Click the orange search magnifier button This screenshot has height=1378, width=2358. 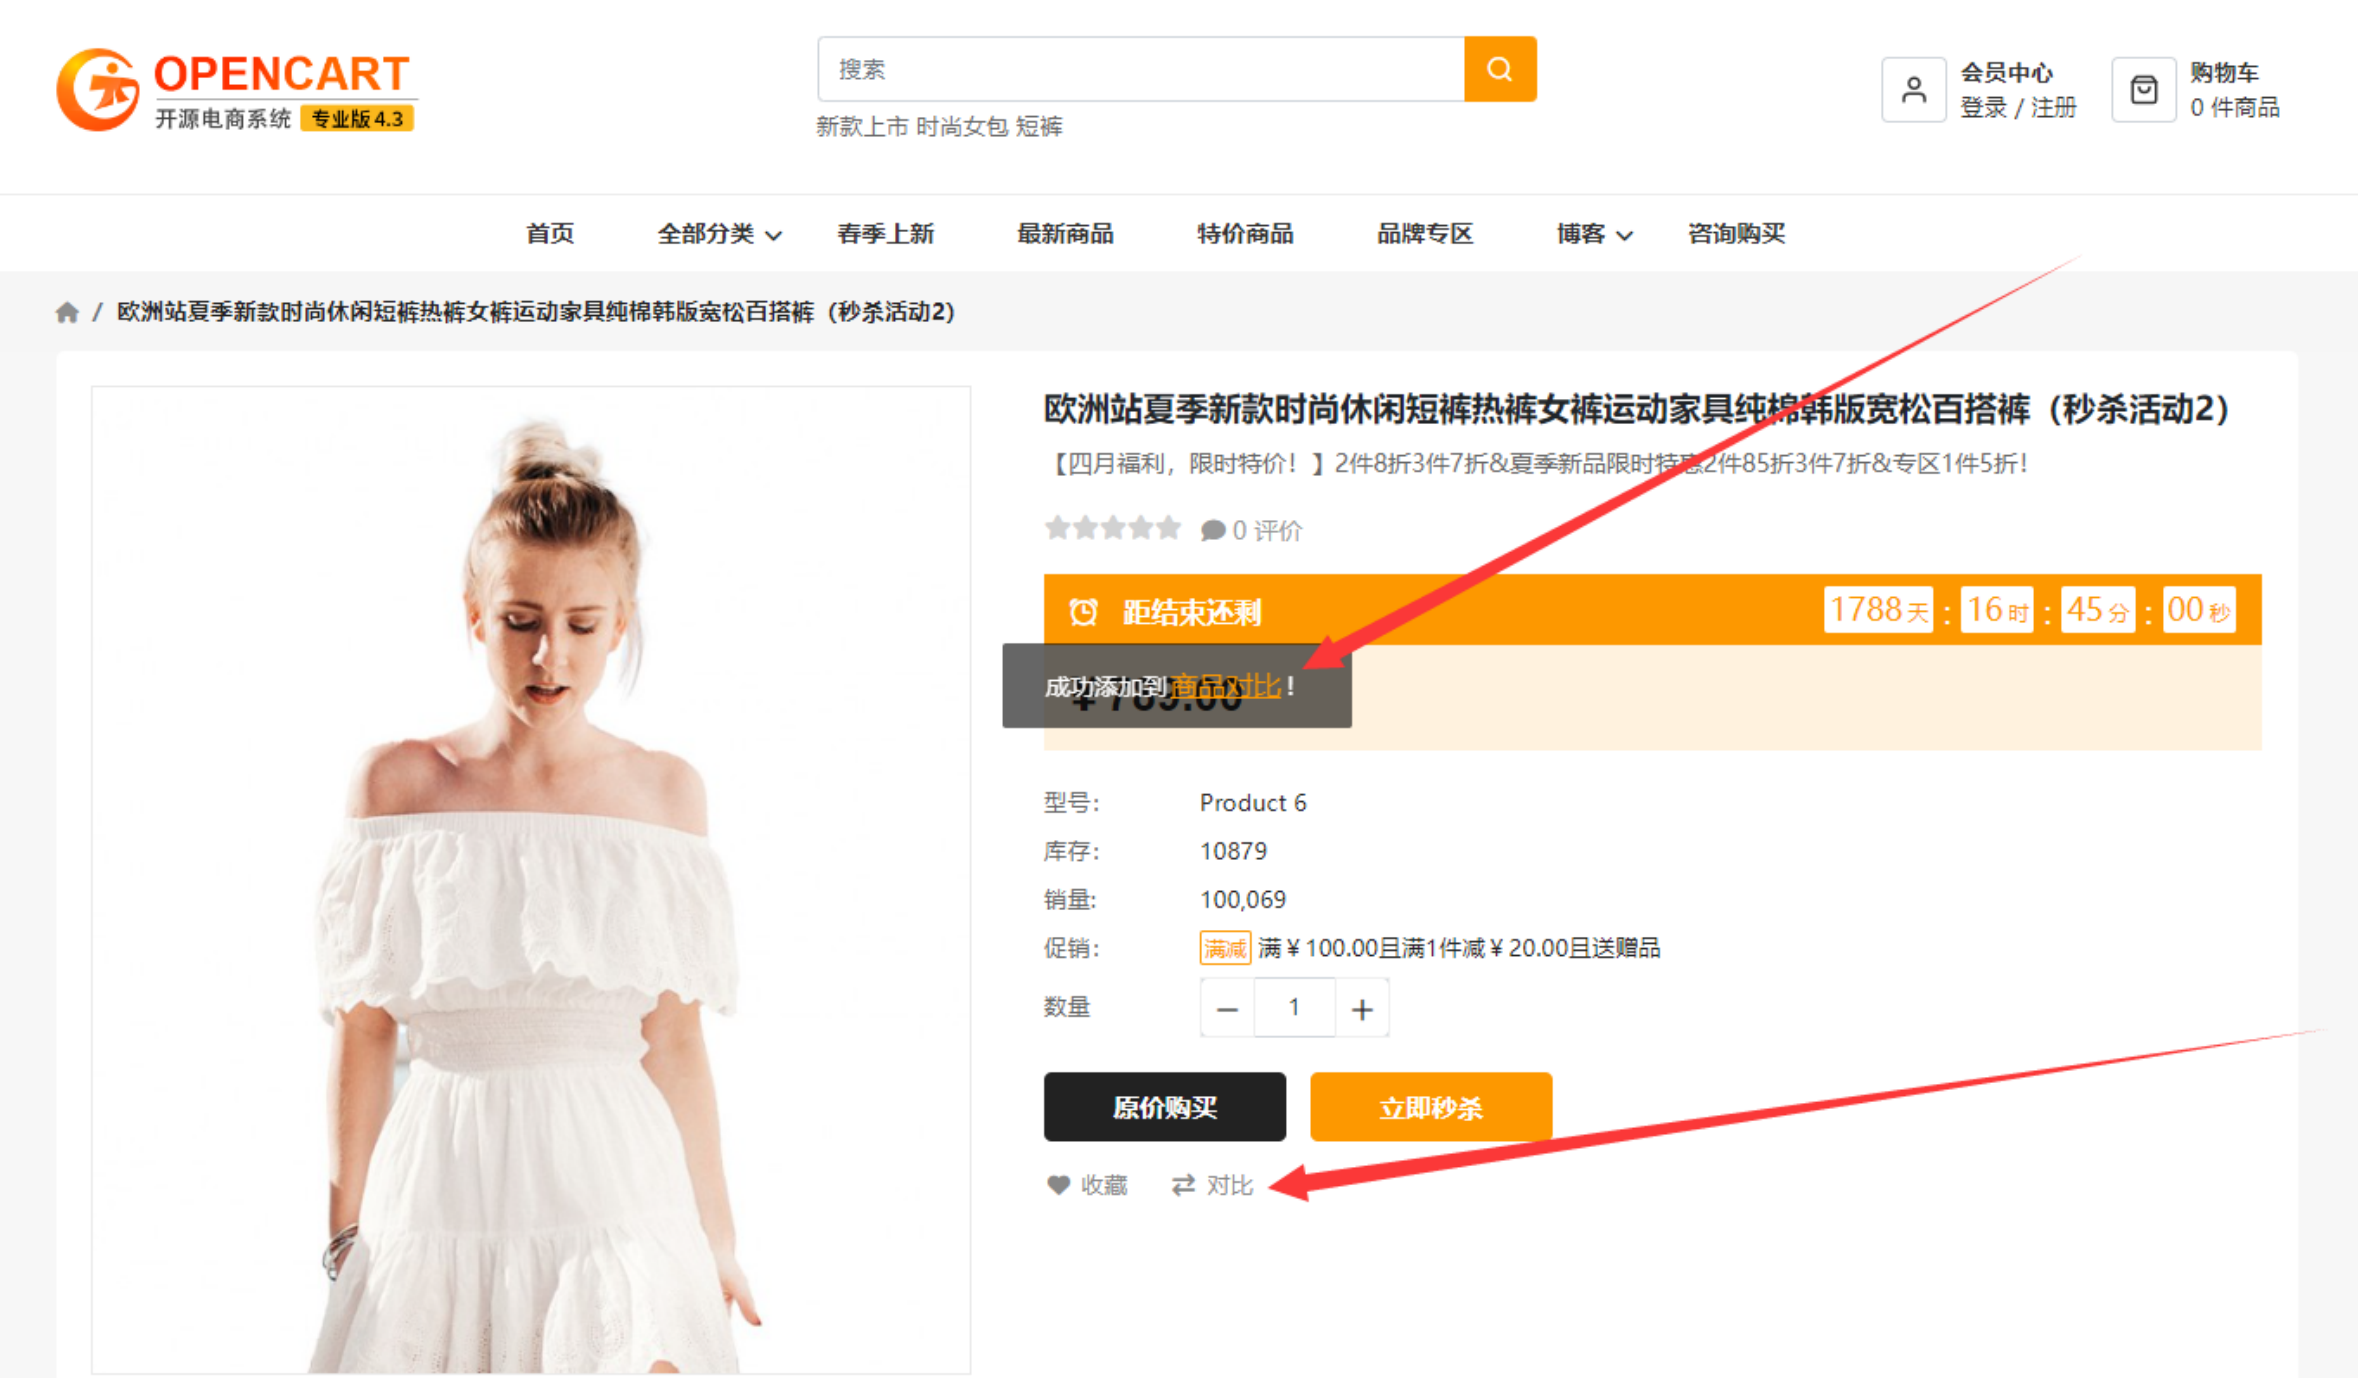(1499, 69)
